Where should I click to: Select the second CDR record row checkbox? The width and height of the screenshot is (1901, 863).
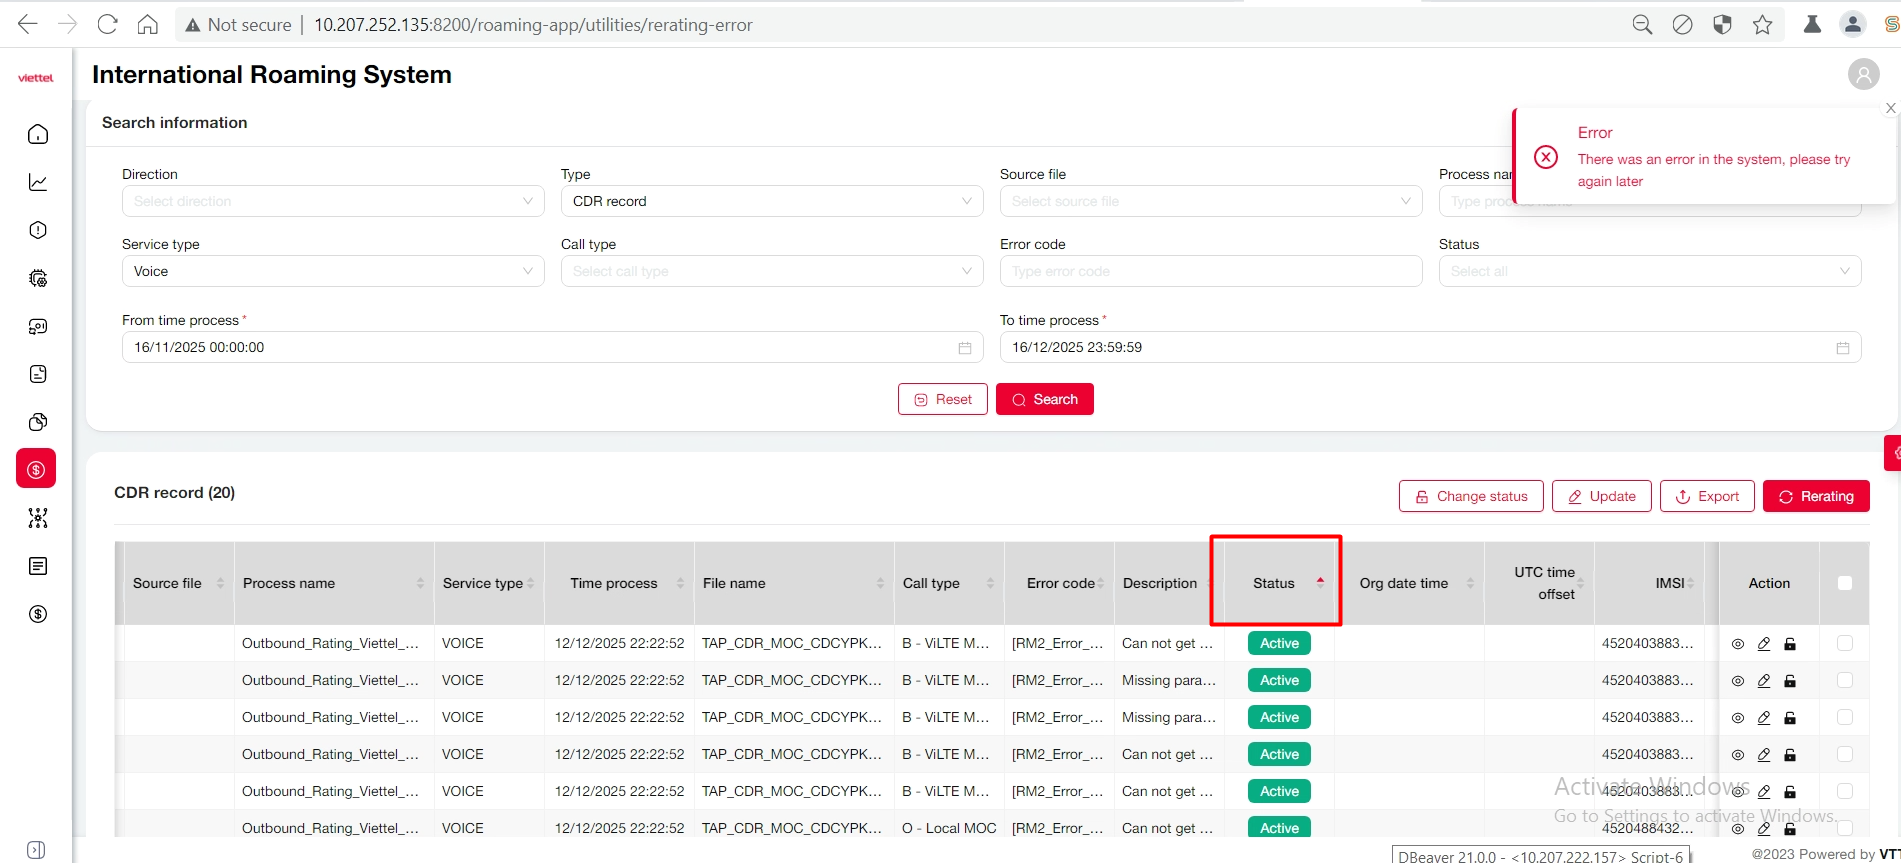[1845, 680]
